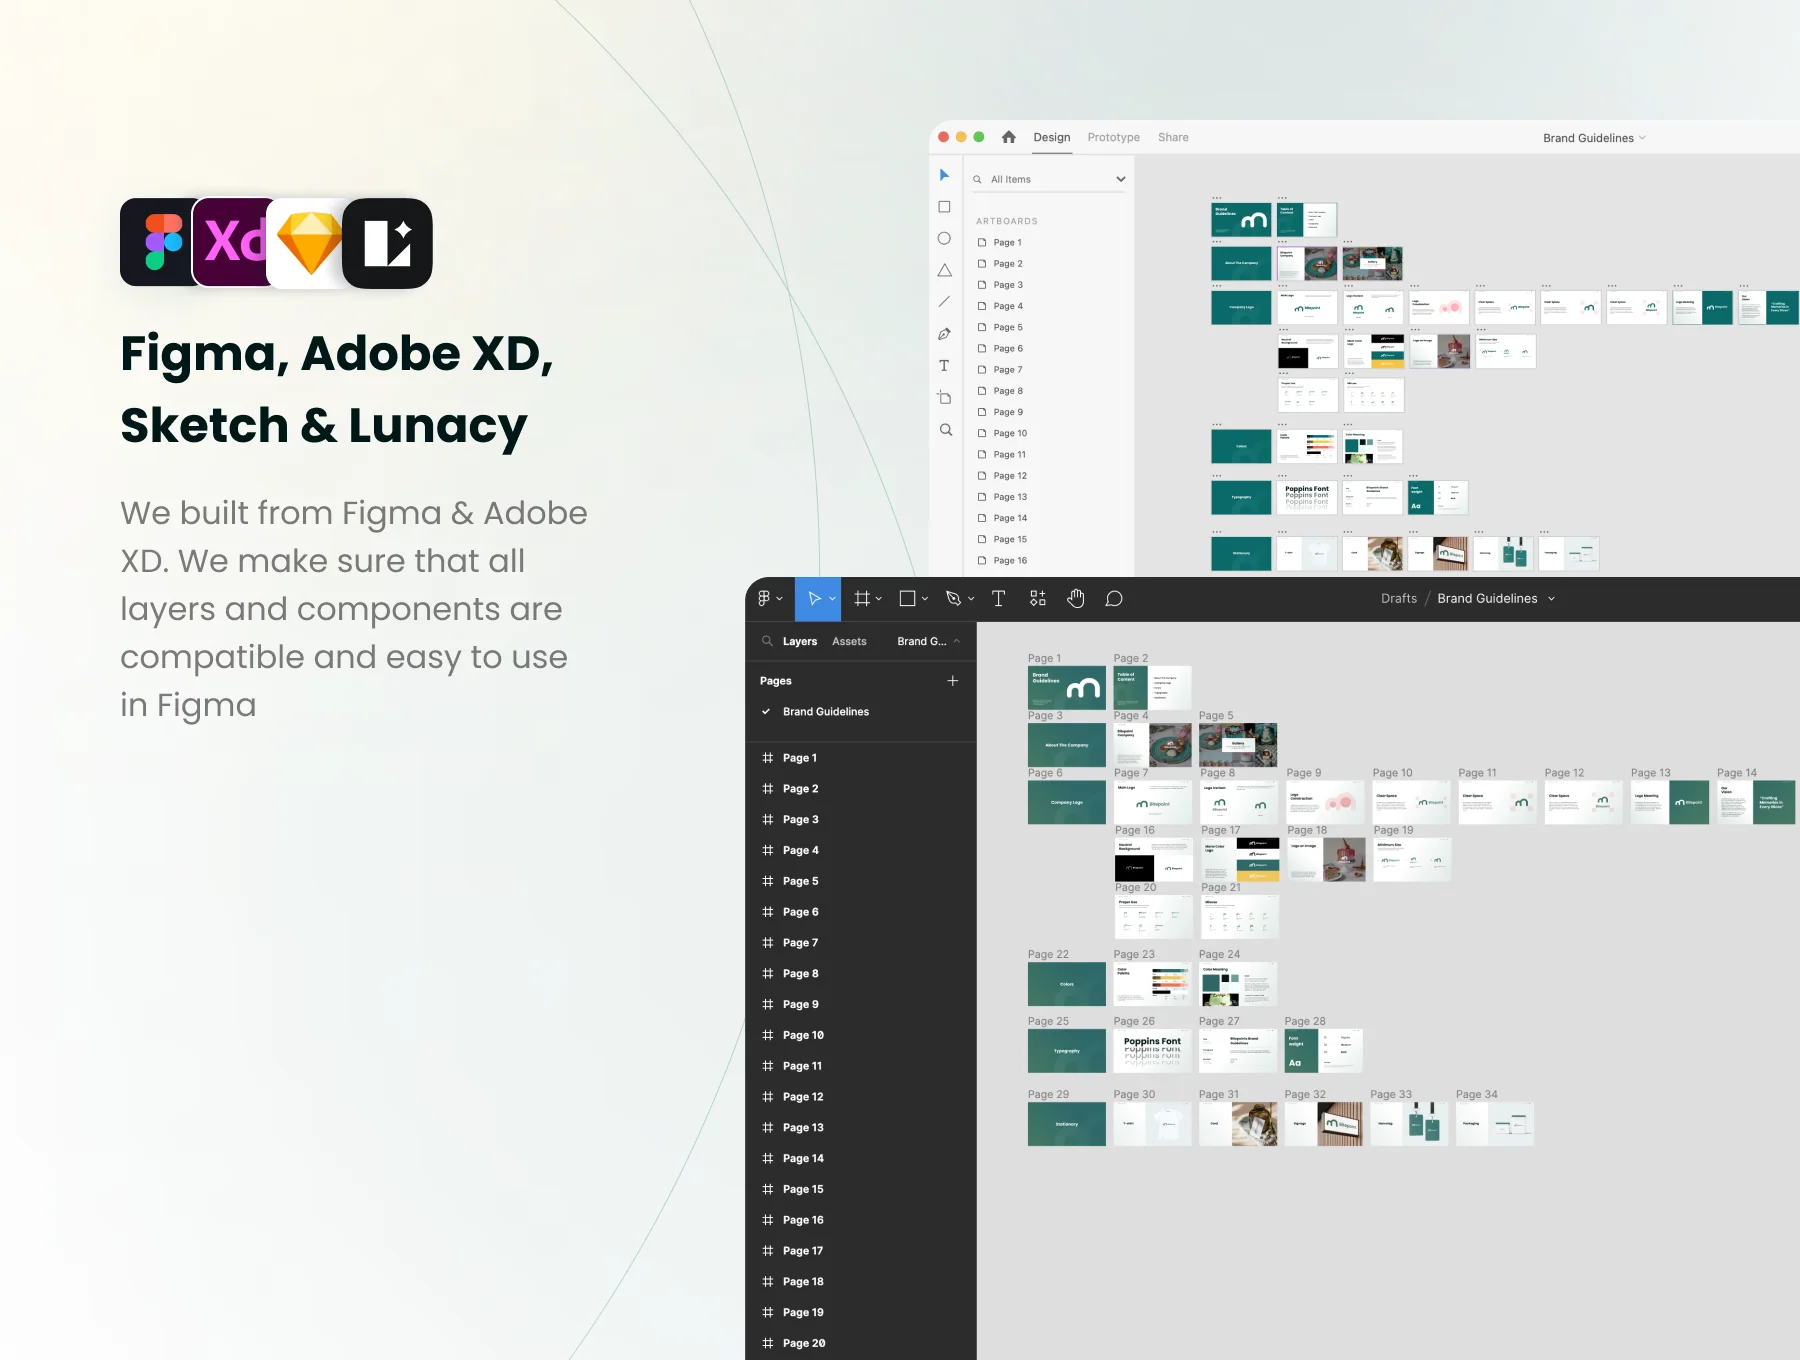Open the Figma Frame tool options chevron
Image resolution: width=1800 pixels, height=1360 pixels.
879,599
